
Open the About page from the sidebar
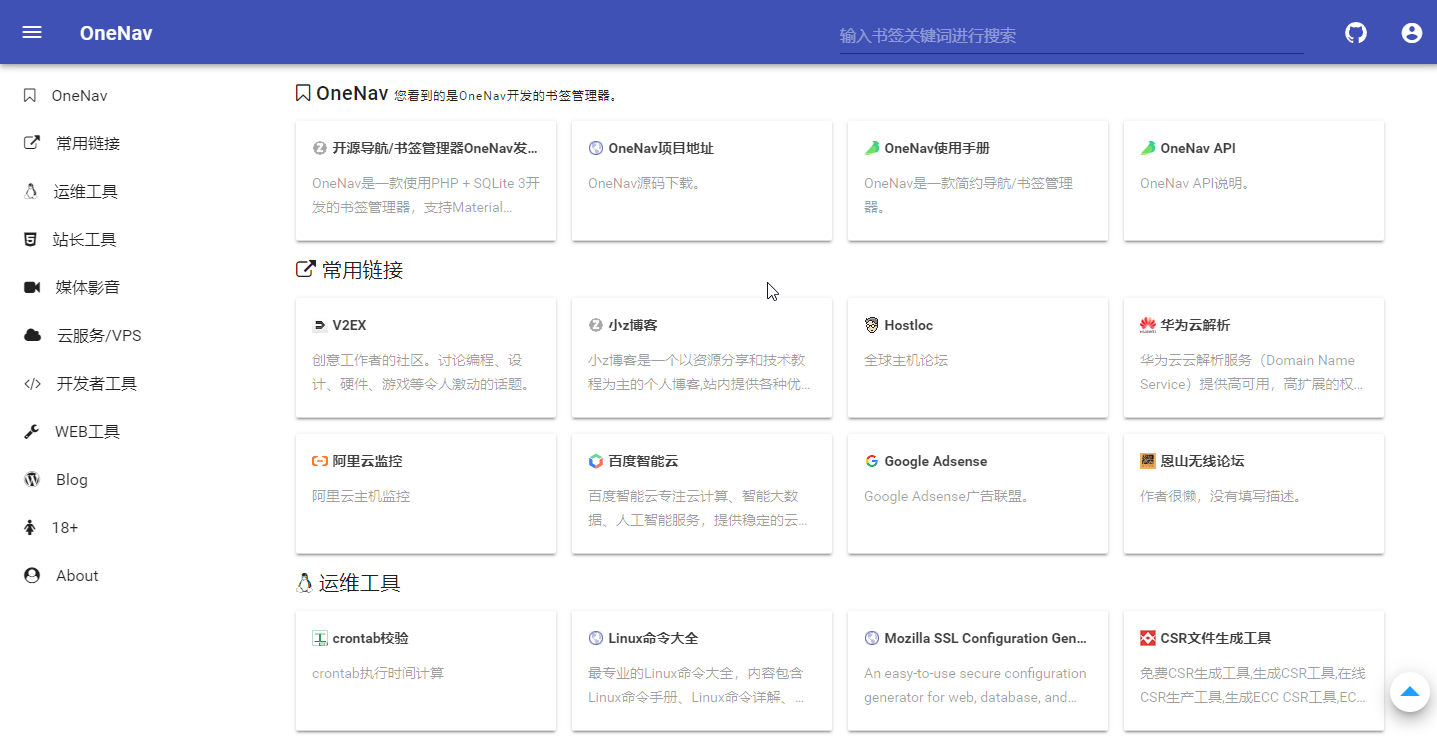click(78, 575)
